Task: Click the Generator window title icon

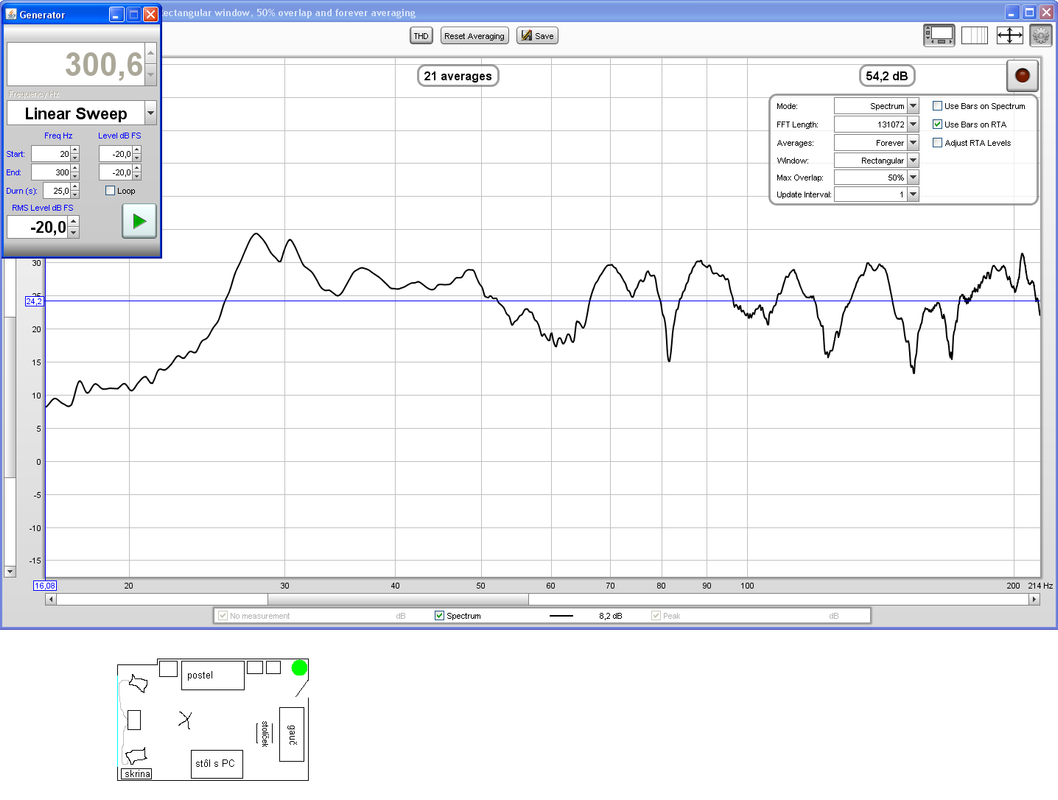Action: [x=11, y=14]
